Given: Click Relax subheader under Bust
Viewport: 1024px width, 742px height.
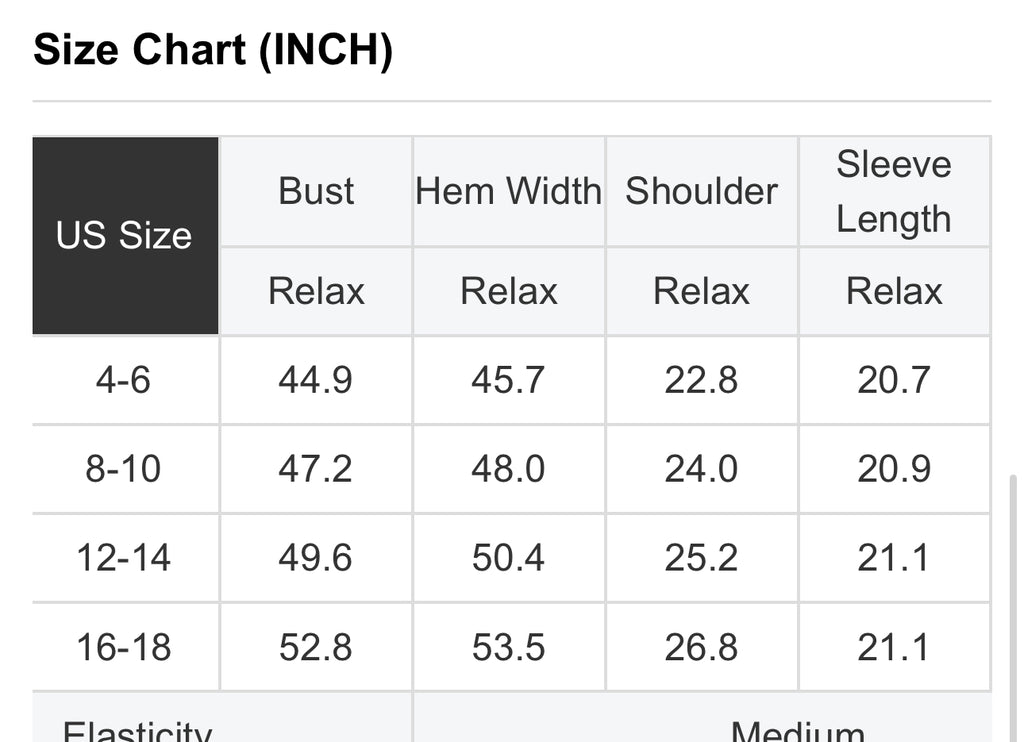Looking at the screenshot, I should click(316, 291).
